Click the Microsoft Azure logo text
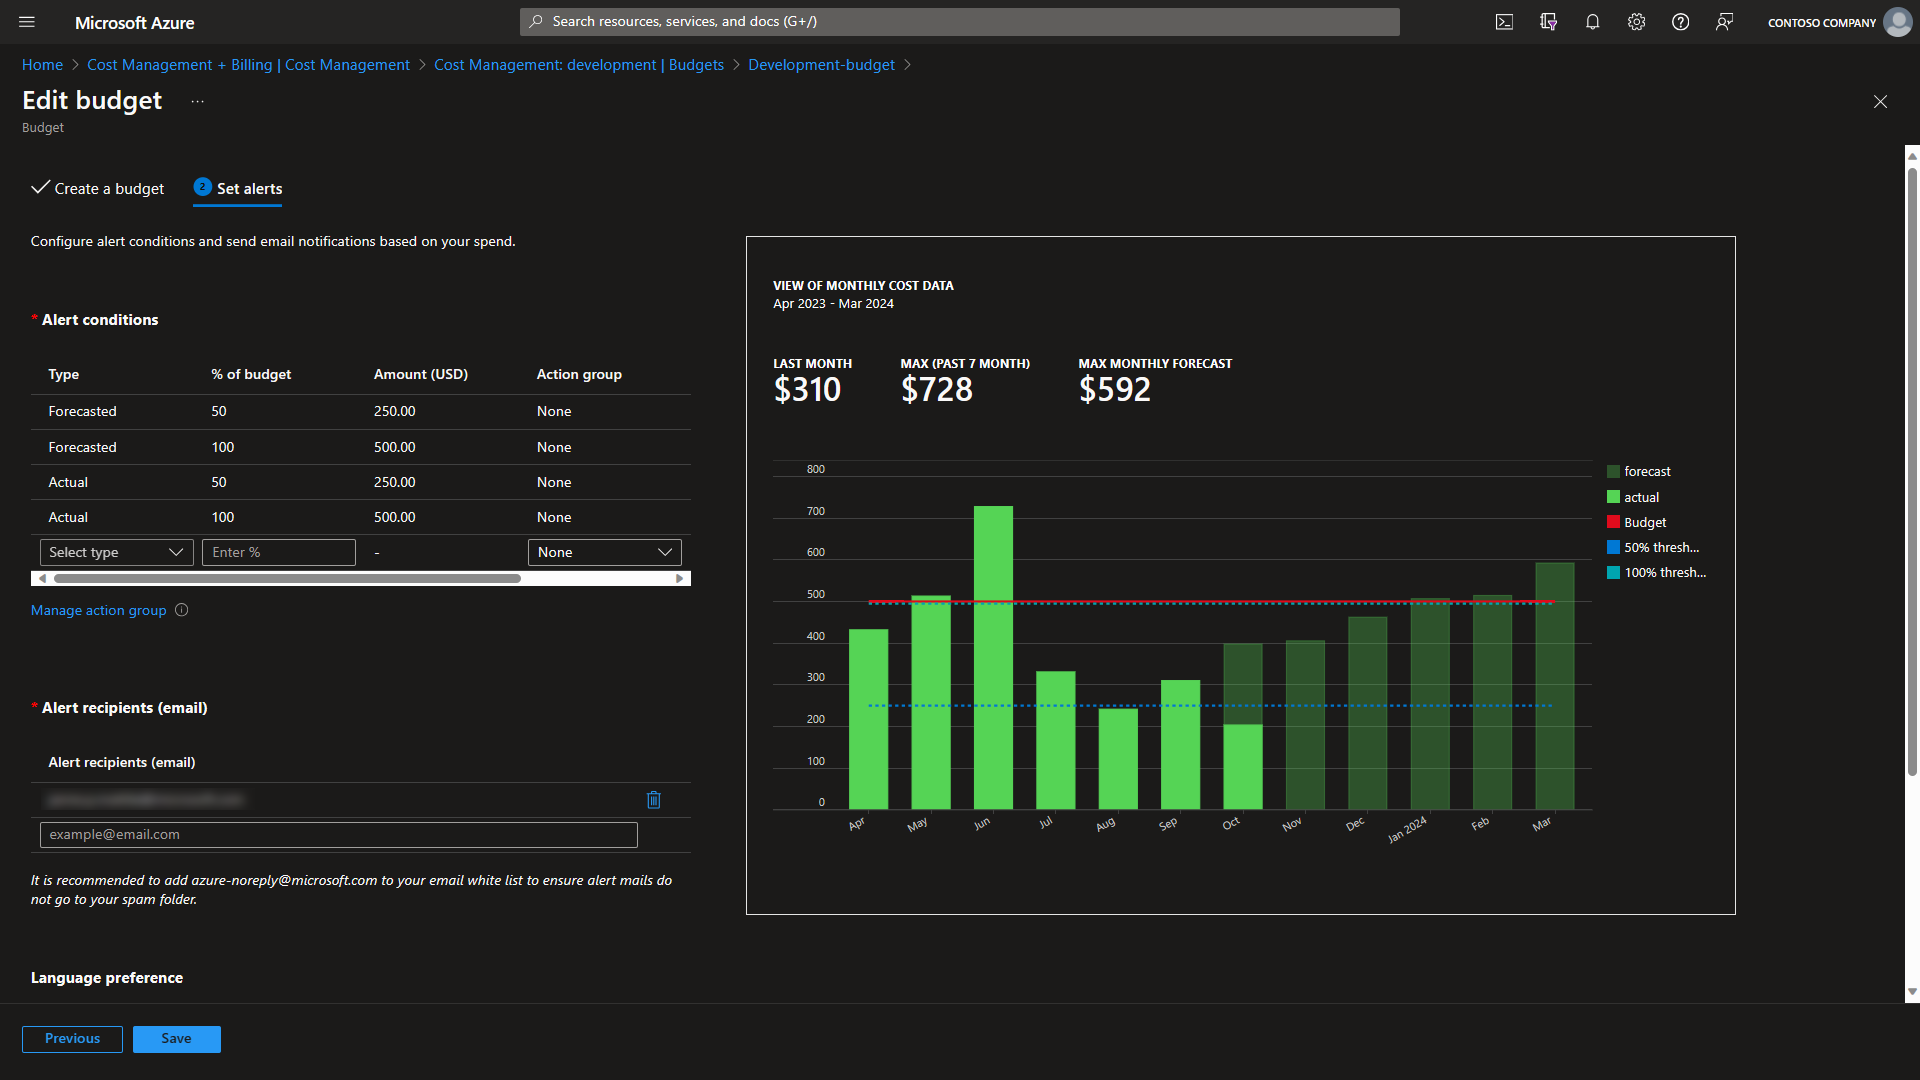The width and height of the screenshot is (1920, 1080). click(x=135, y=23)
